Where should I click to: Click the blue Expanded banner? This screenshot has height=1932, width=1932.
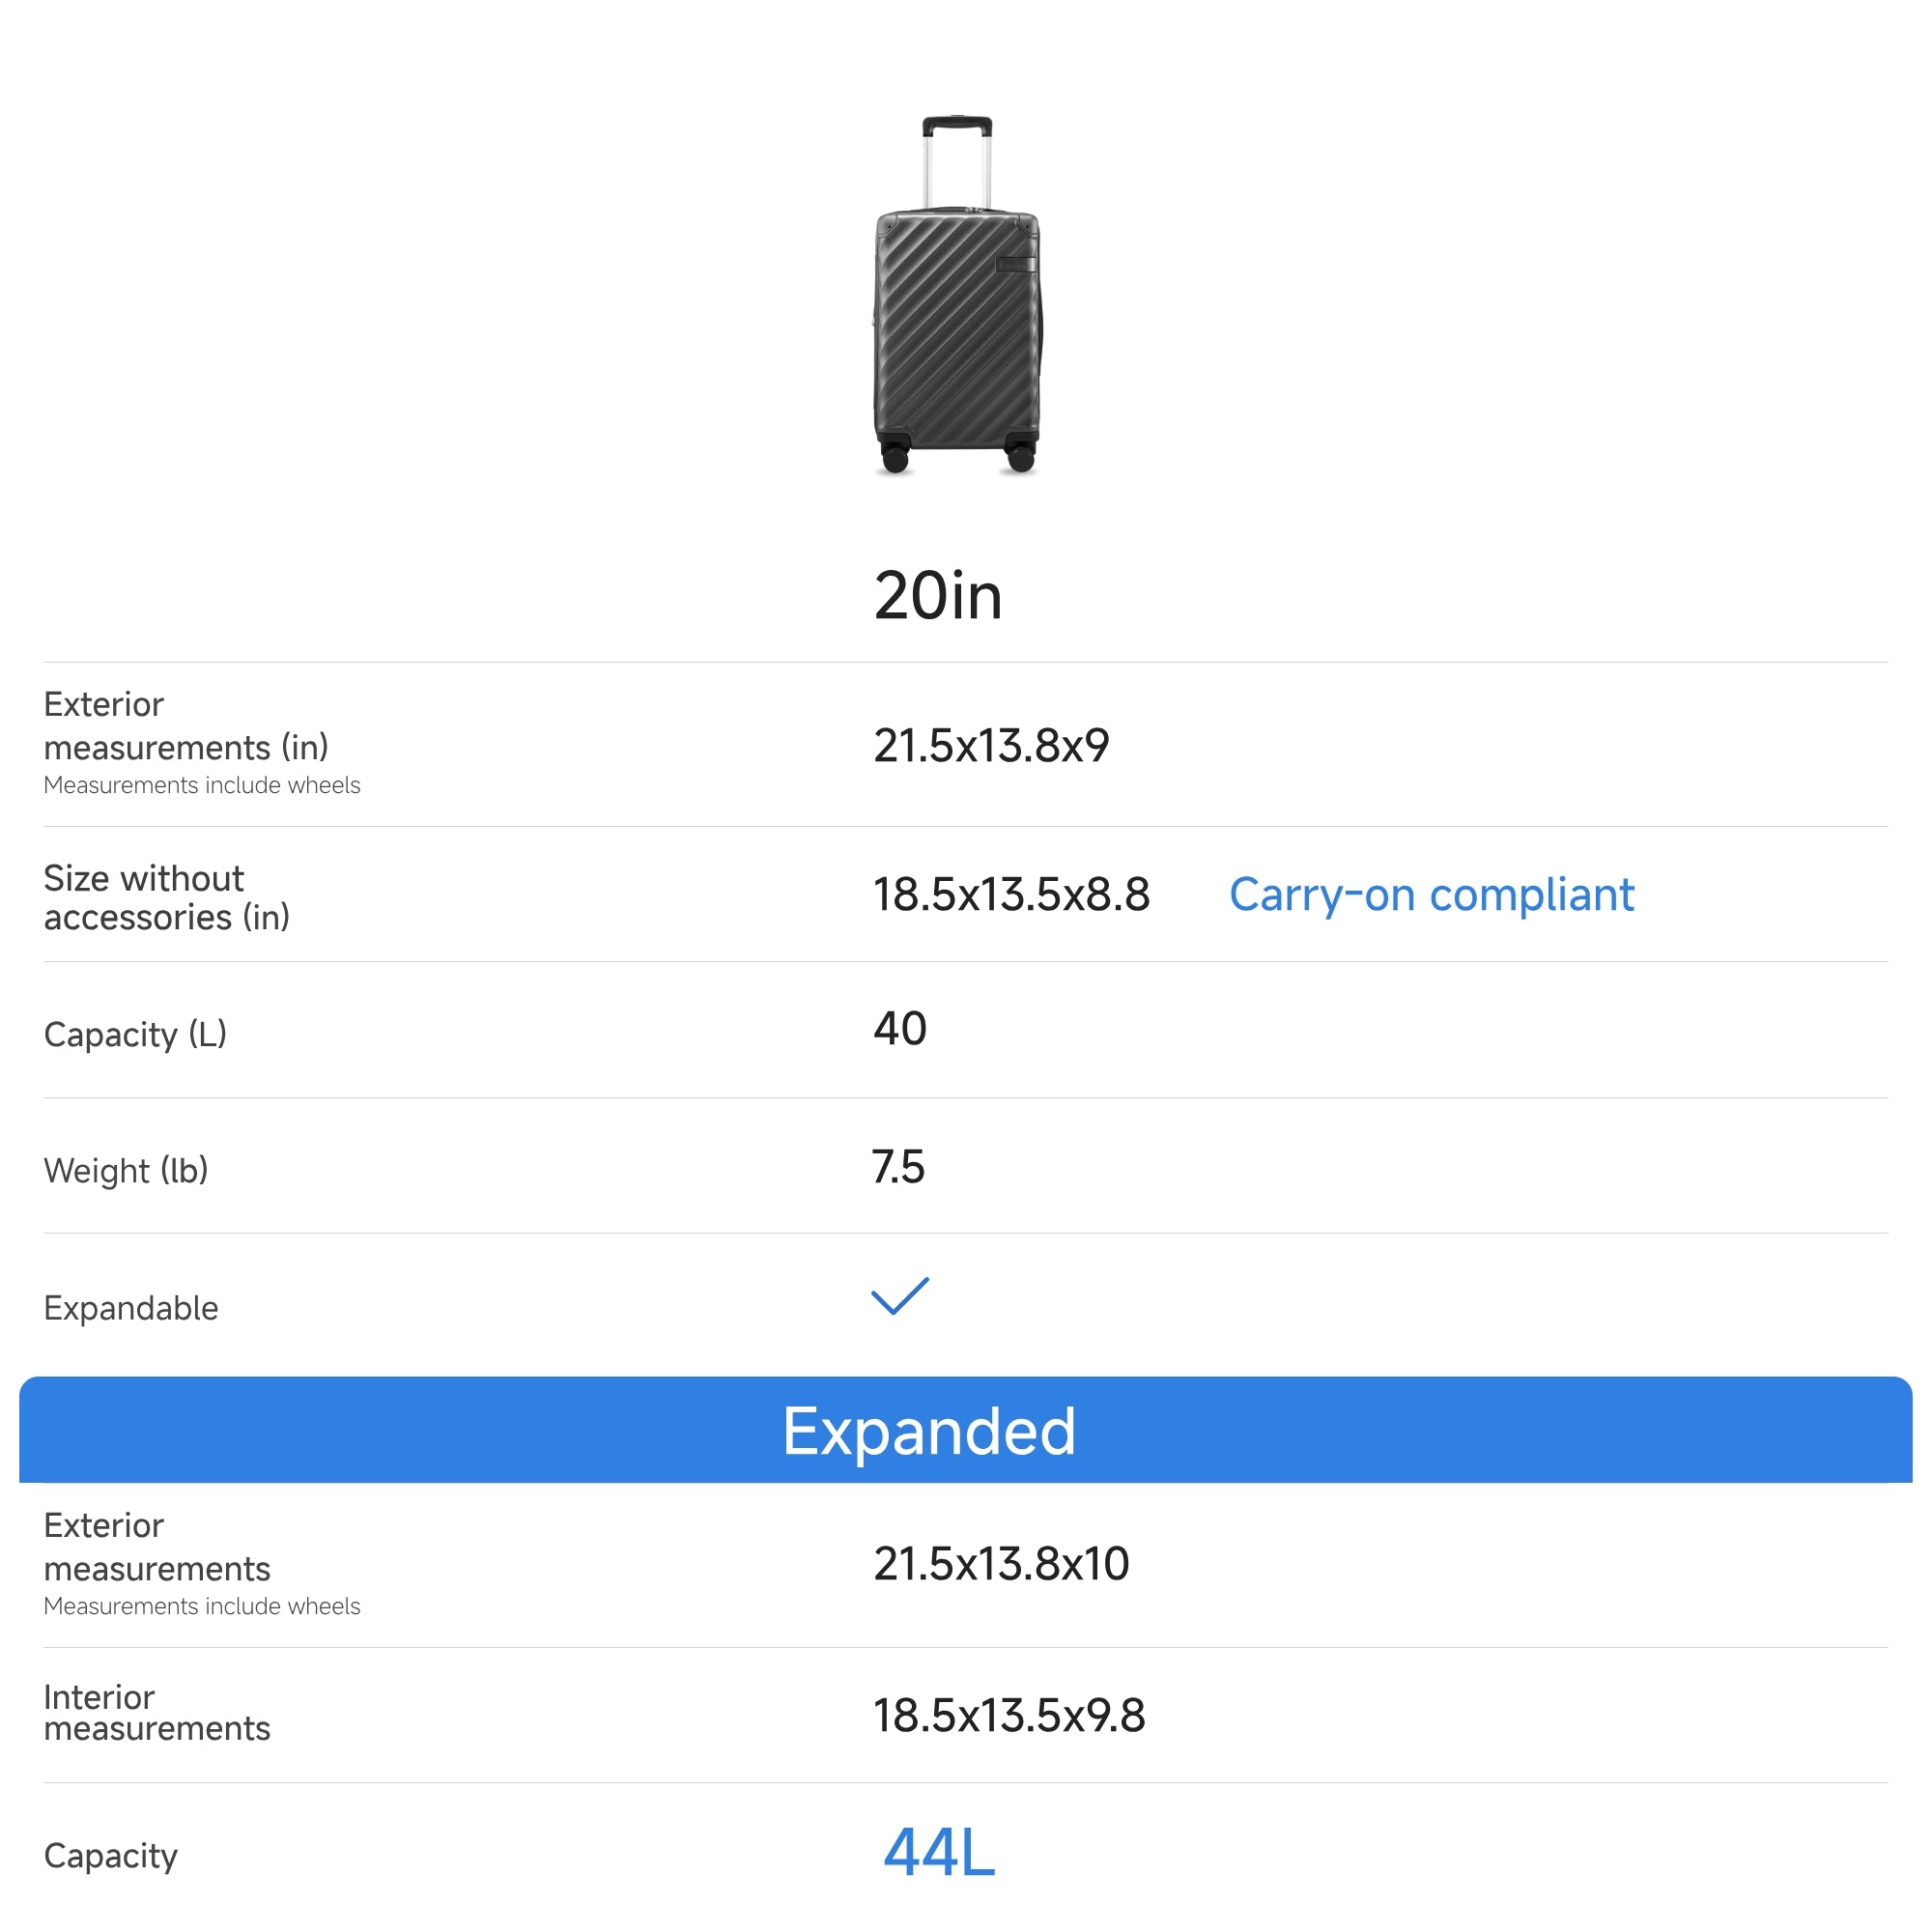(965, 1430)
